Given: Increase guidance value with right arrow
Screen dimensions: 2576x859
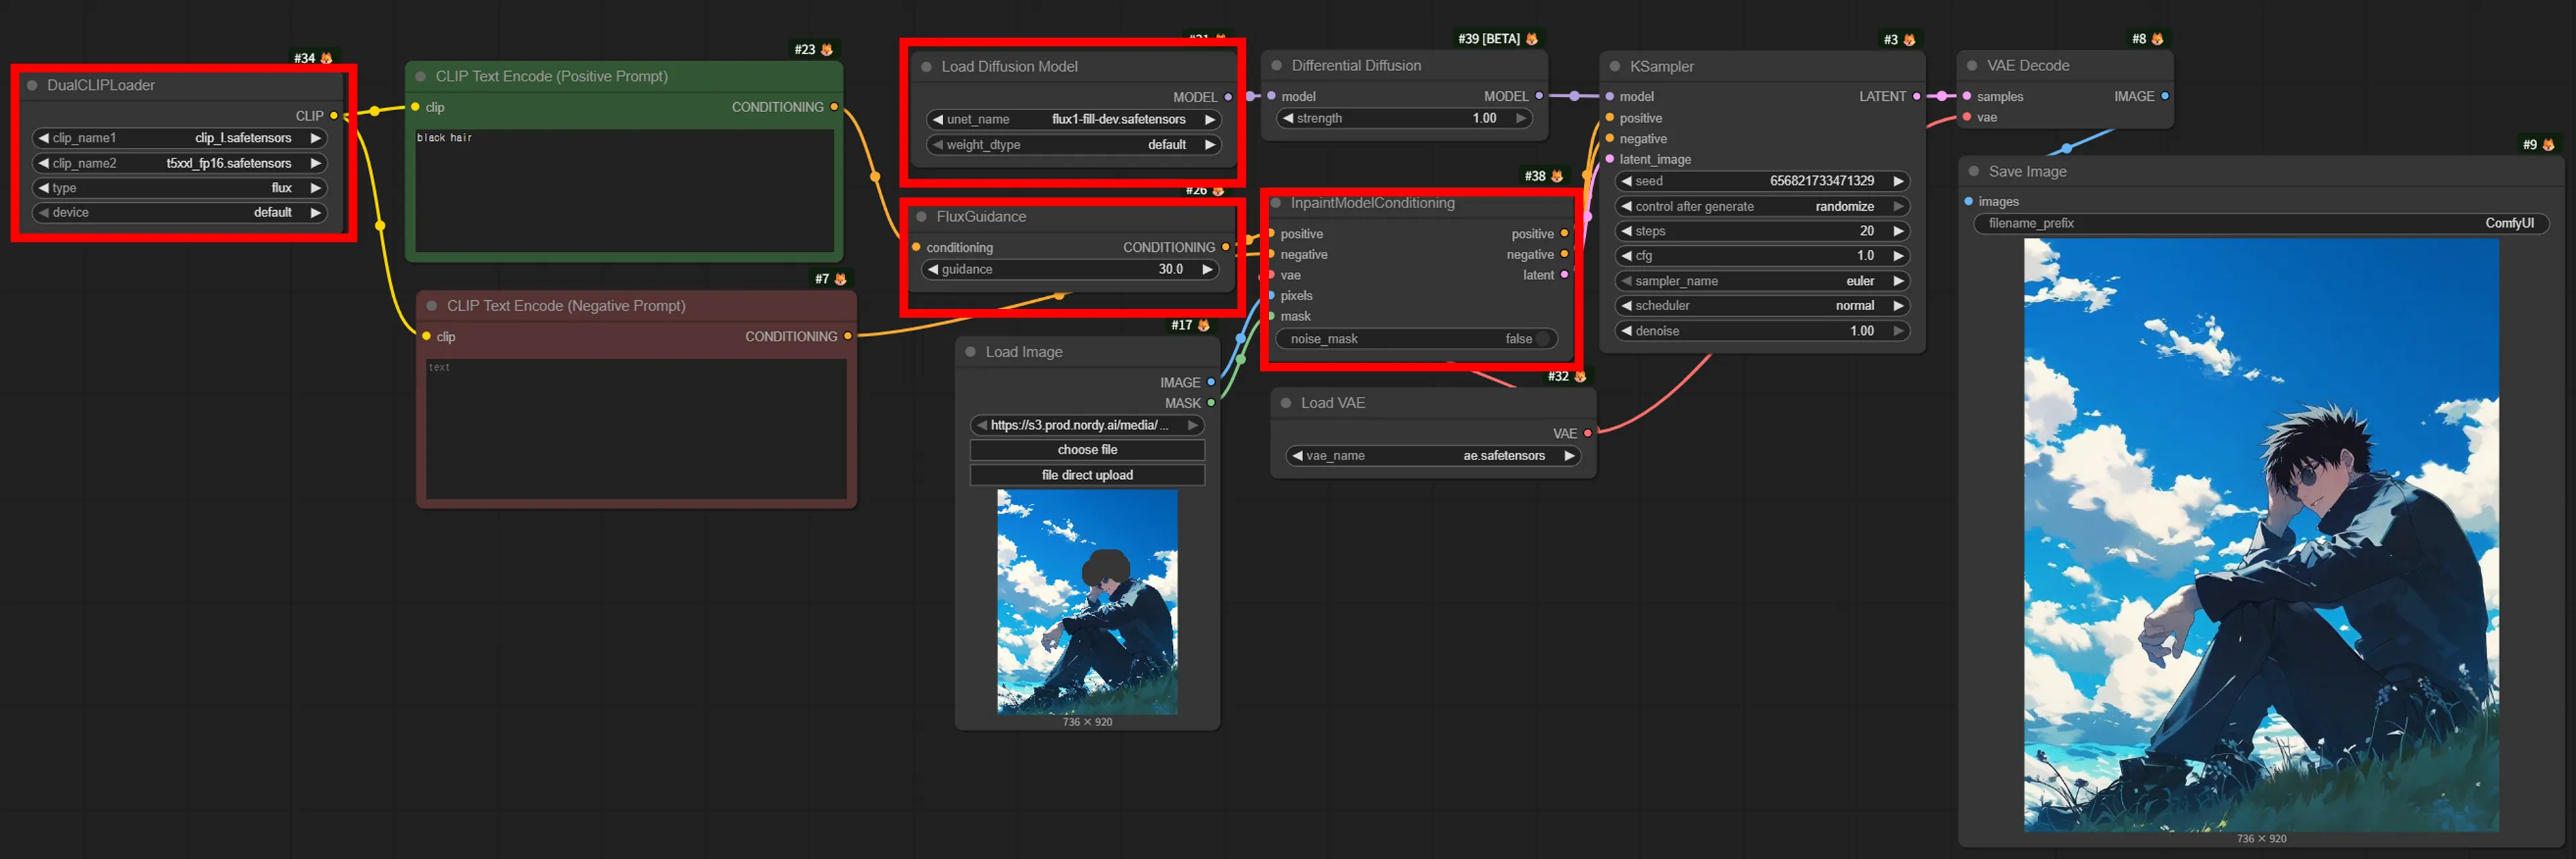Looking at the screenshot, I should pos(1207,270).
